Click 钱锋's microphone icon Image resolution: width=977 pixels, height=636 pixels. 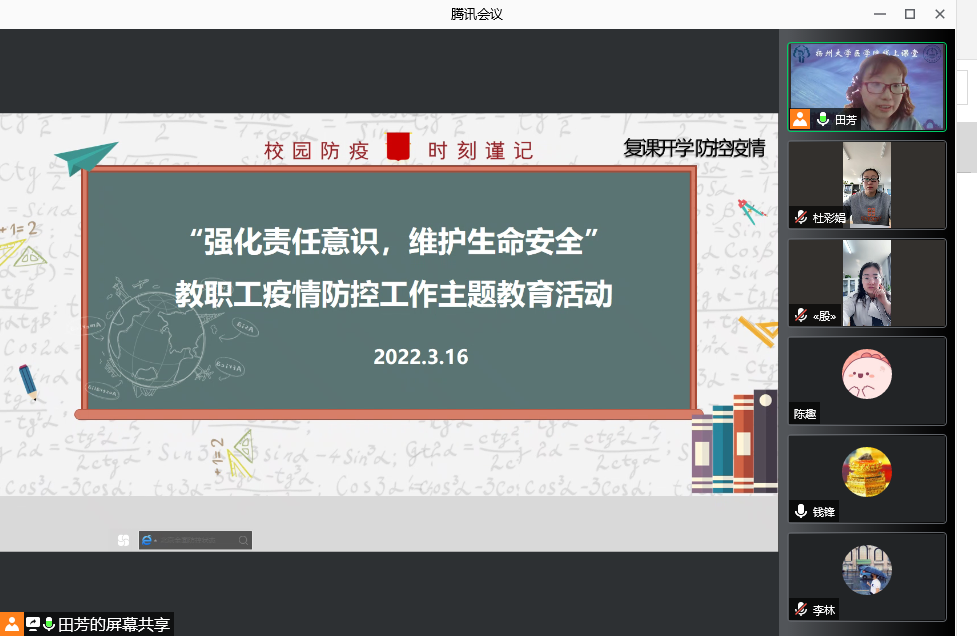pyautogui.click(x=801, y=511)
